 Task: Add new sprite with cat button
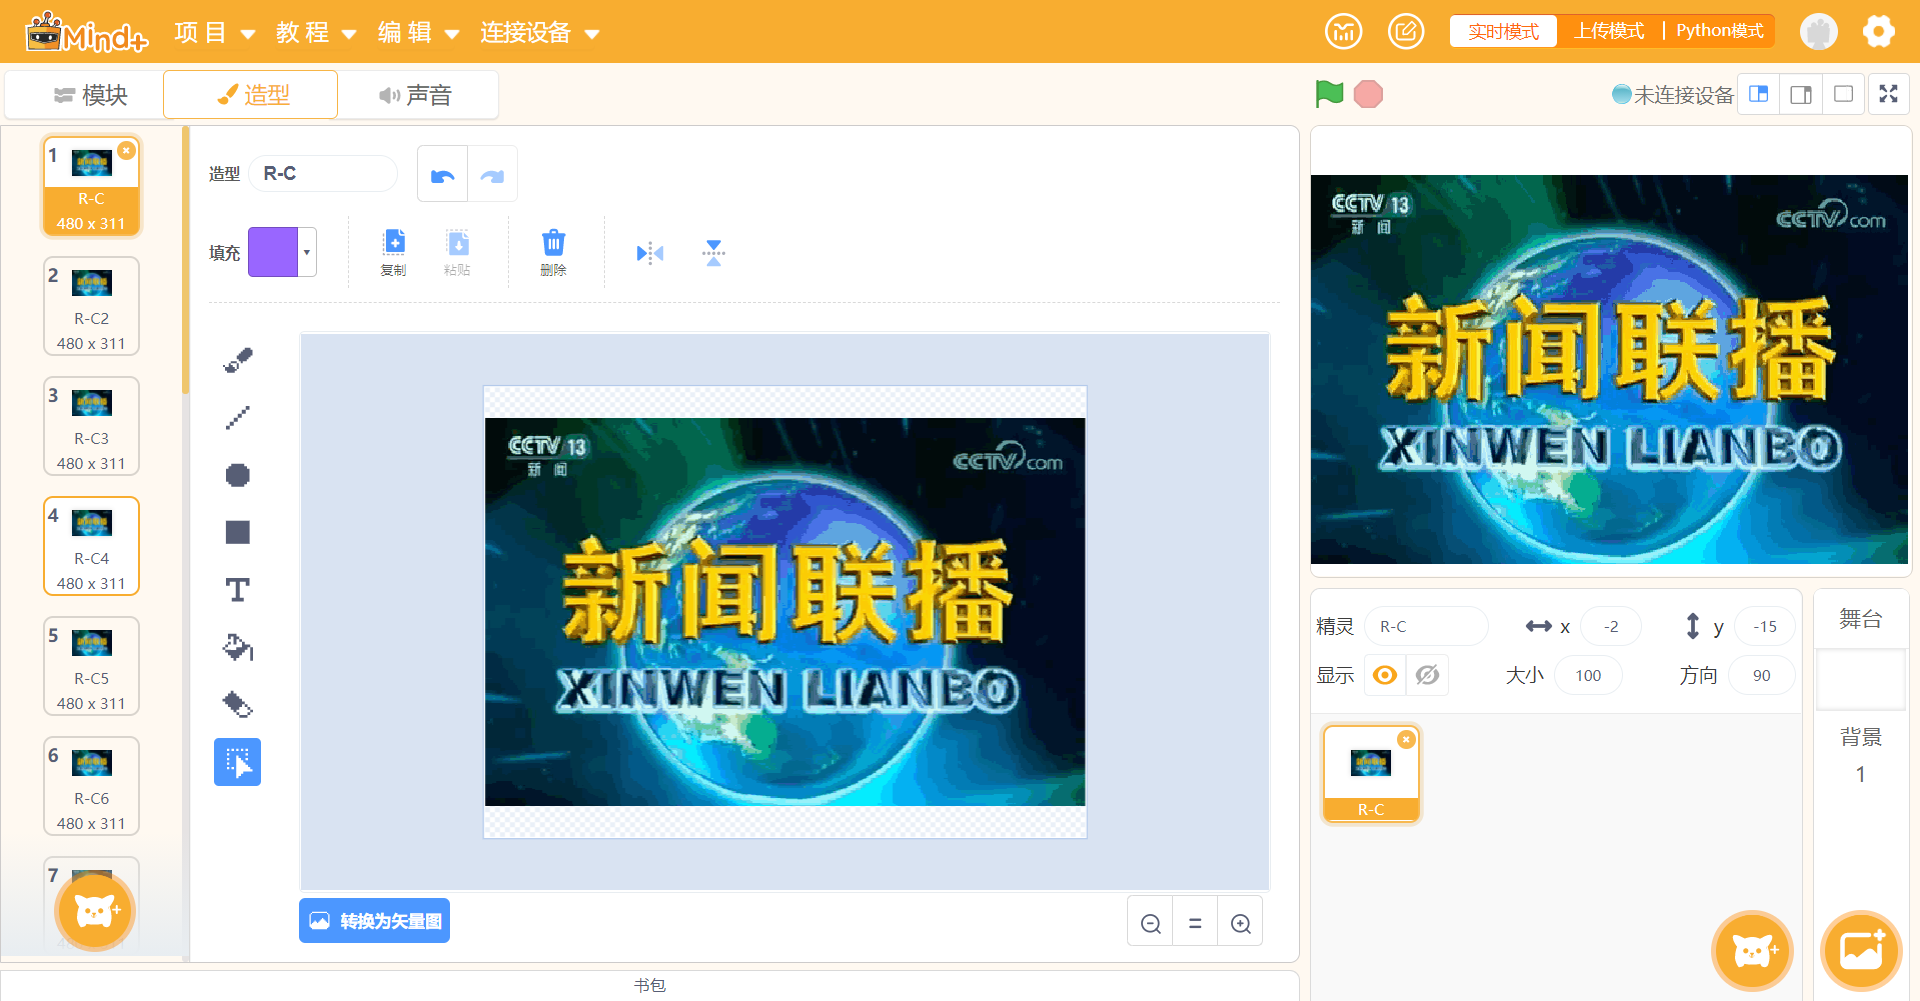[x=1752, y=950]
